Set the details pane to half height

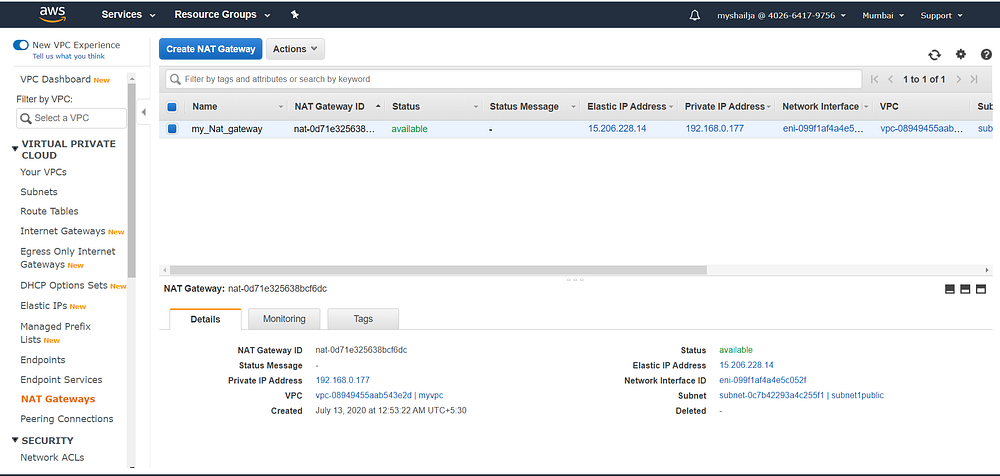(x=965, y=289)
